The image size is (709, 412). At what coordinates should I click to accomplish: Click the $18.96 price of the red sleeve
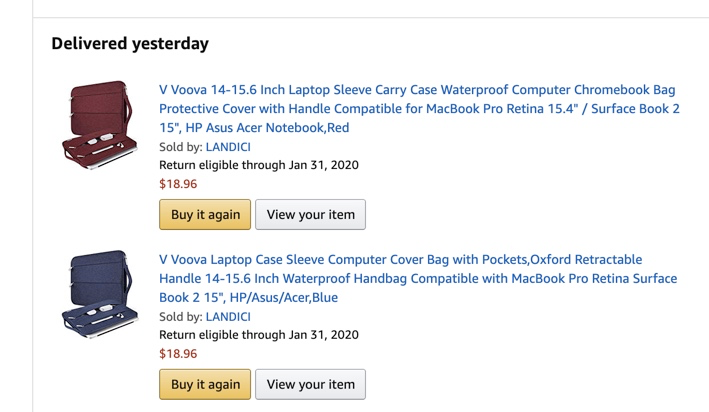click(178, 184)
